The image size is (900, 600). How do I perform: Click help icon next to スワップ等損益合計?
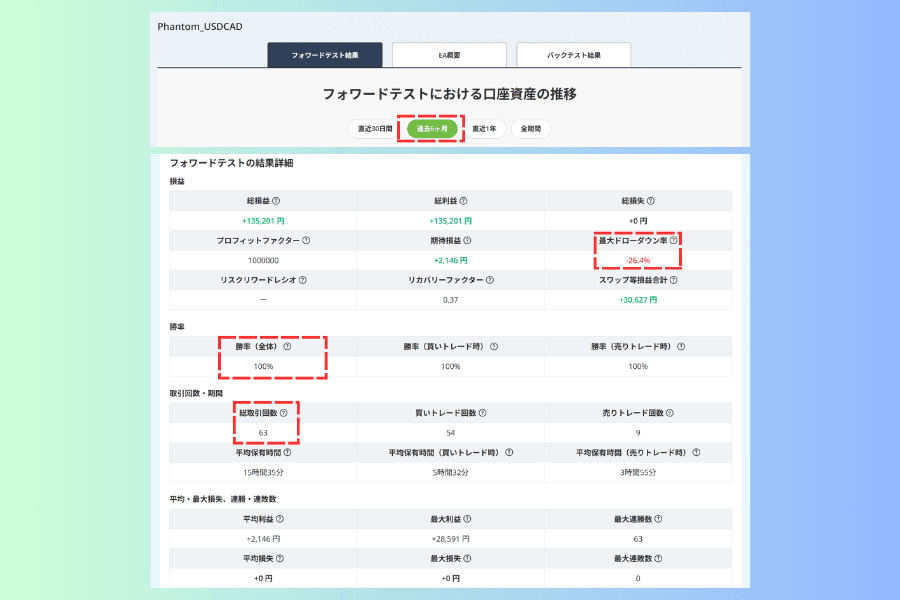[x=673, y=280]
